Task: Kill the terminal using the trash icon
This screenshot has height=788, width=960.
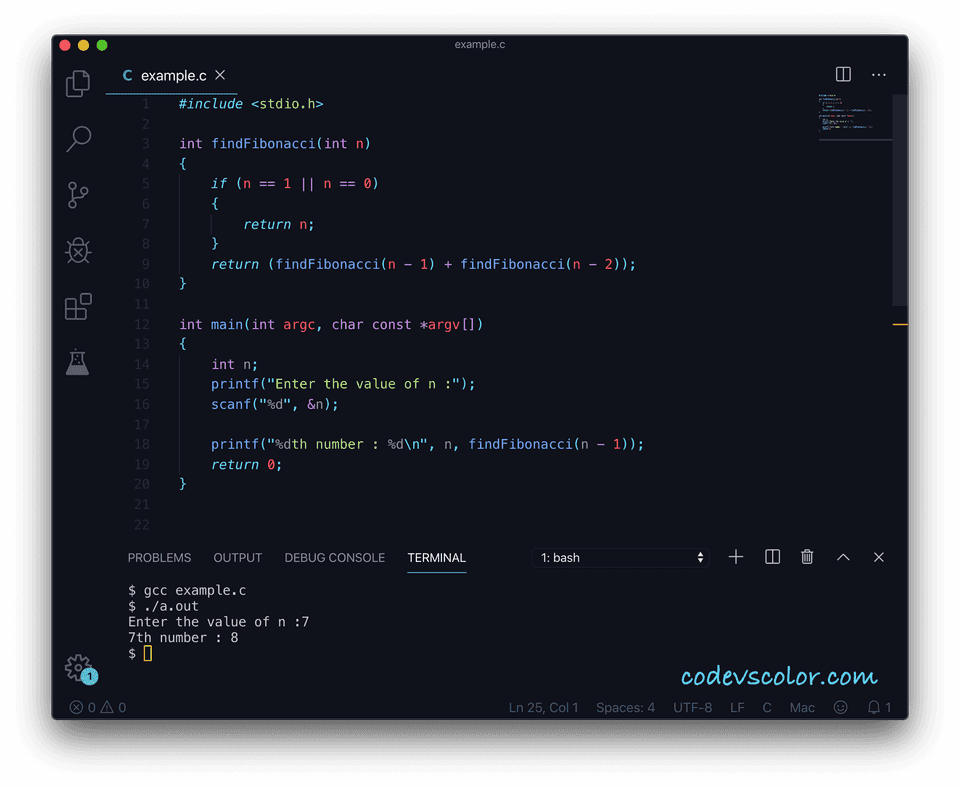Action: point(807,557)
